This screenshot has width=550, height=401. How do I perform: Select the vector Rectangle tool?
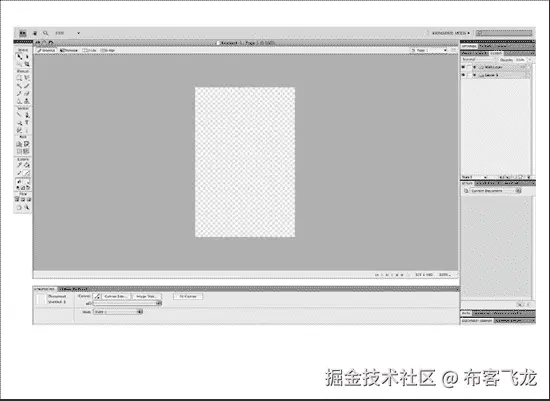point(20,122)
